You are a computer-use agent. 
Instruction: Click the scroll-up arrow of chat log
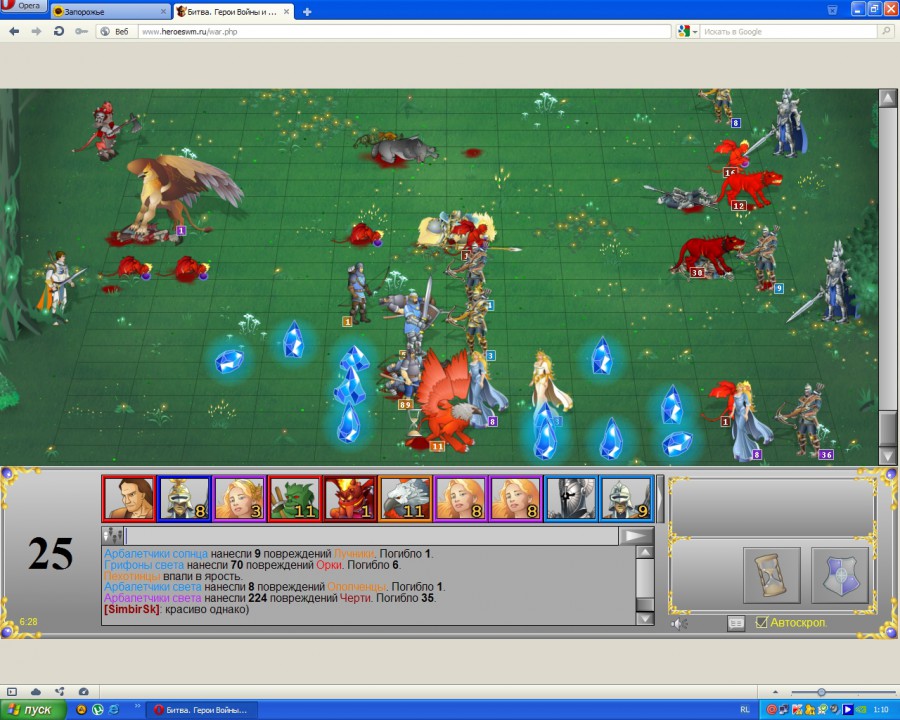click(645, 552)
